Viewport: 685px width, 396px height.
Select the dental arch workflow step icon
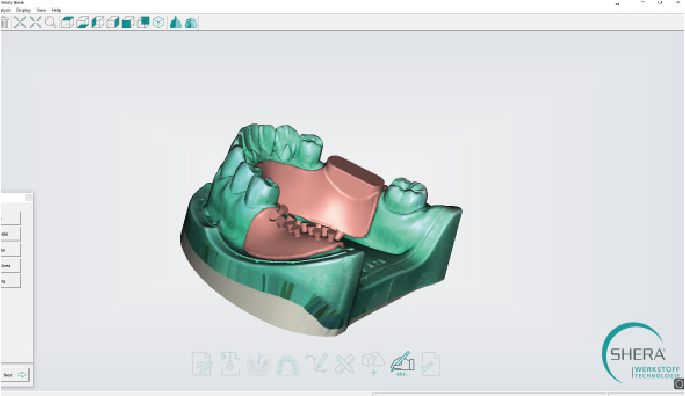tap(287, 365)
